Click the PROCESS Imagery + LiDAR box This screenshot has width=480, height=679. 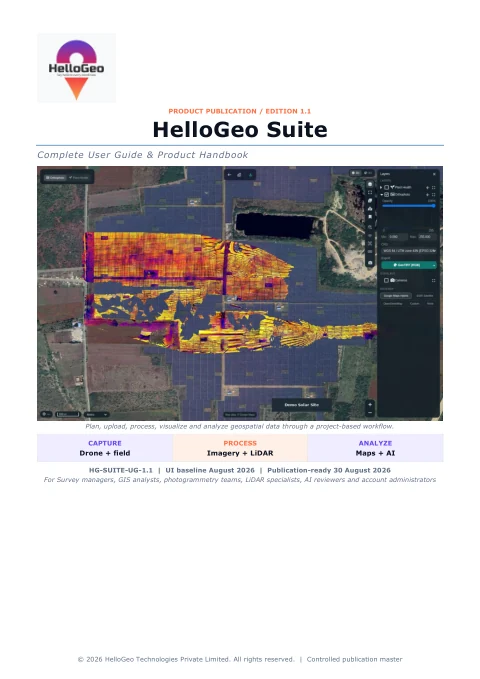(x=240, y=448)
